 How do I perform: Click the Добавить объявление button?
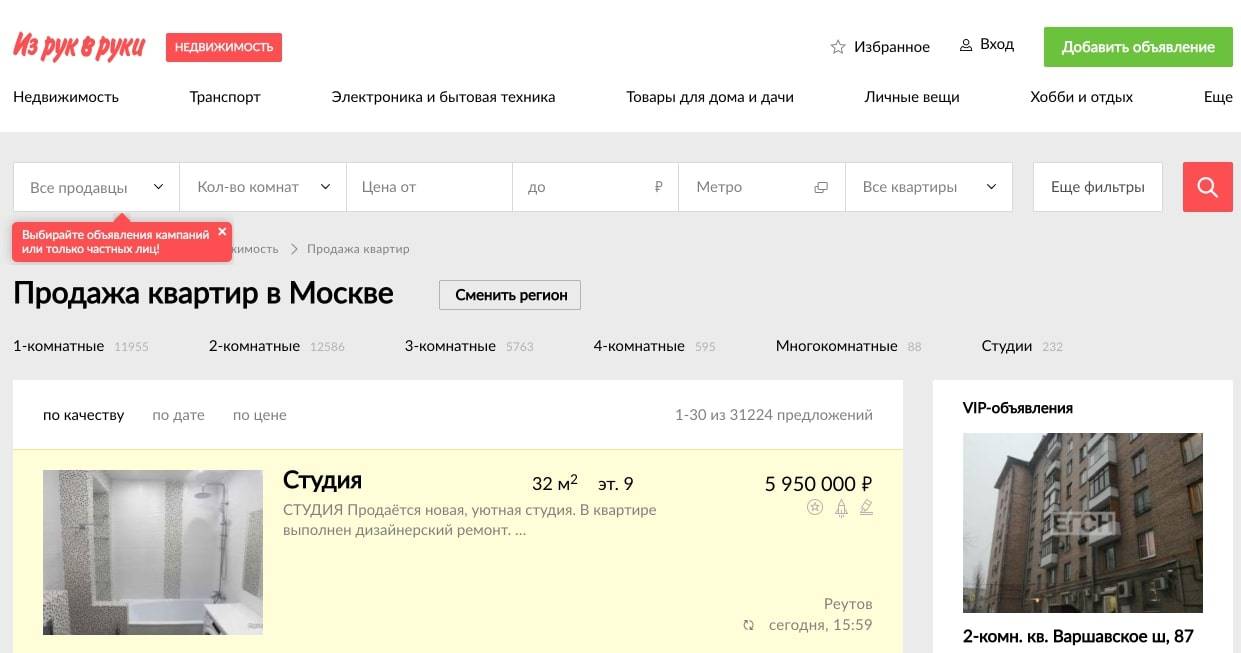pos(1138,47)
